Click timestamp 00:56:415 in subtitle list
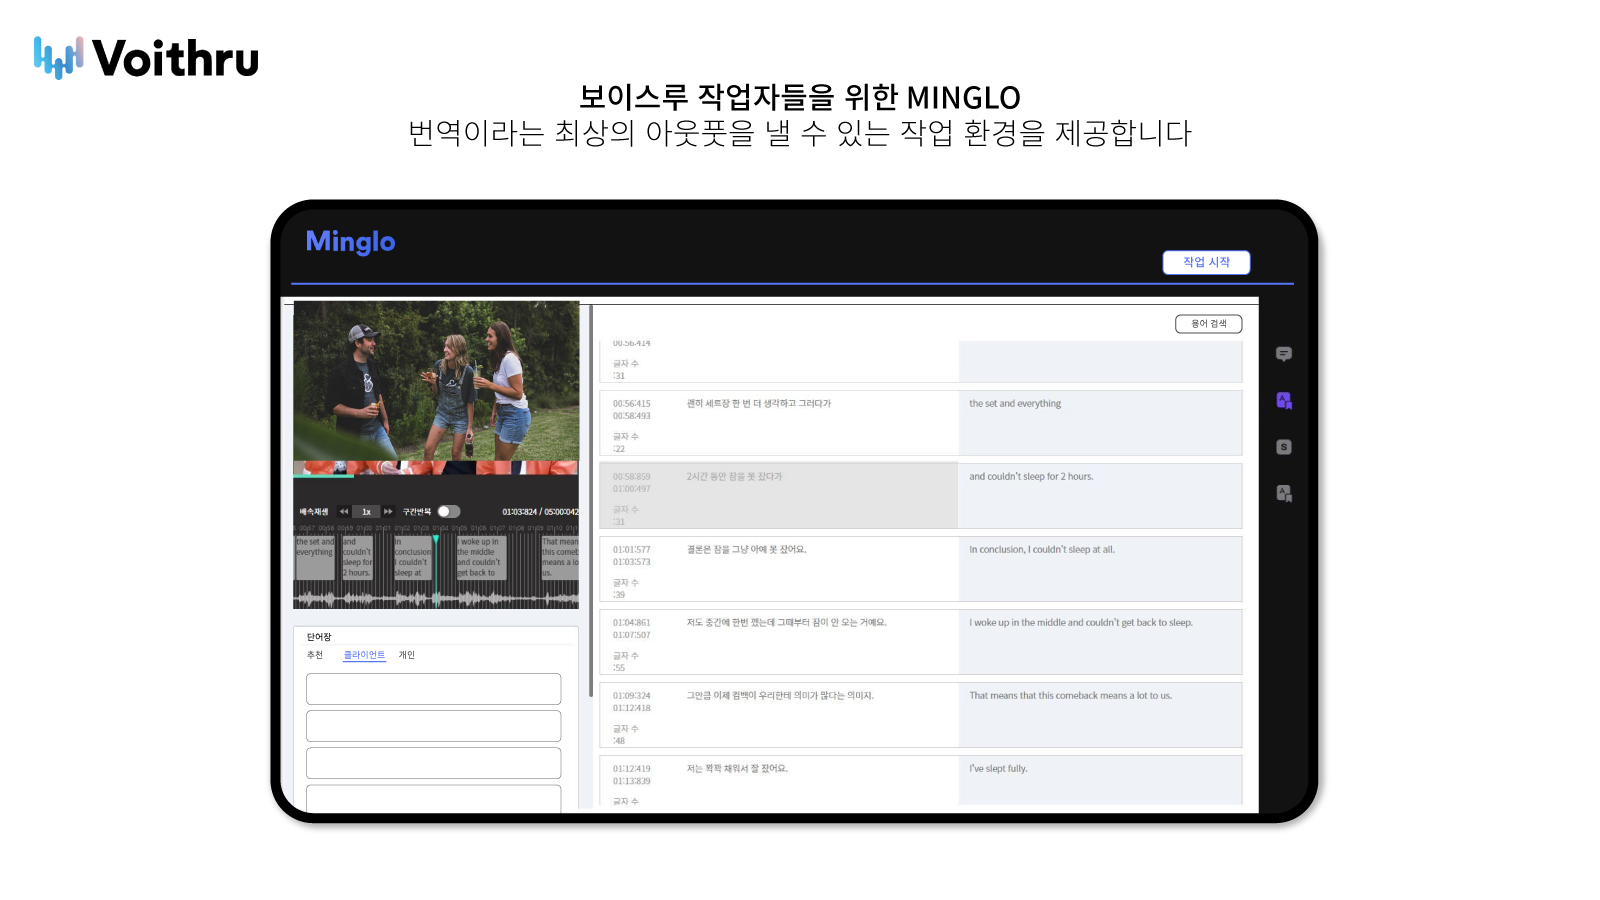 coord(631,404)
